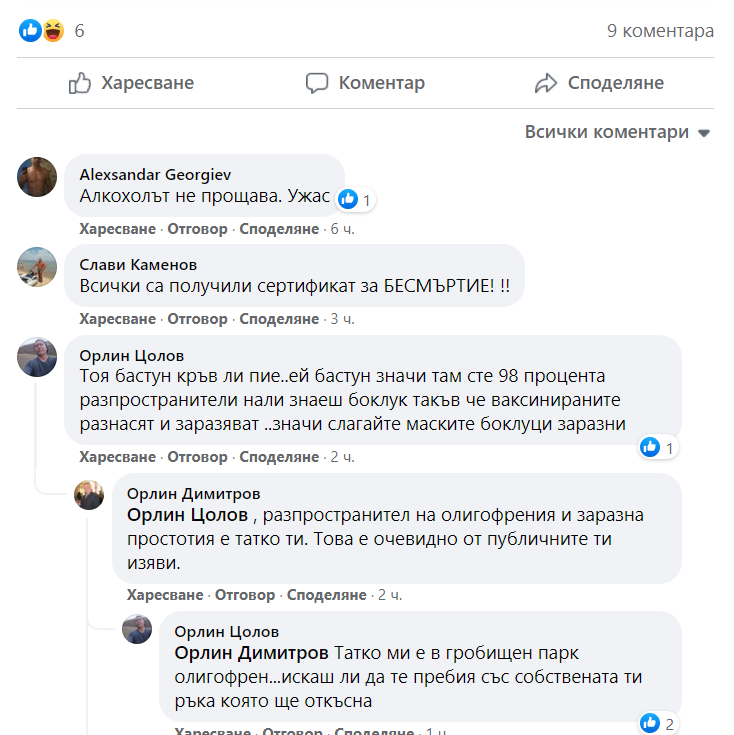Viewport: 734px width, 735px height.
Task: Open Alexsandar Georgiev's profile picture
Action: [37, 177]
